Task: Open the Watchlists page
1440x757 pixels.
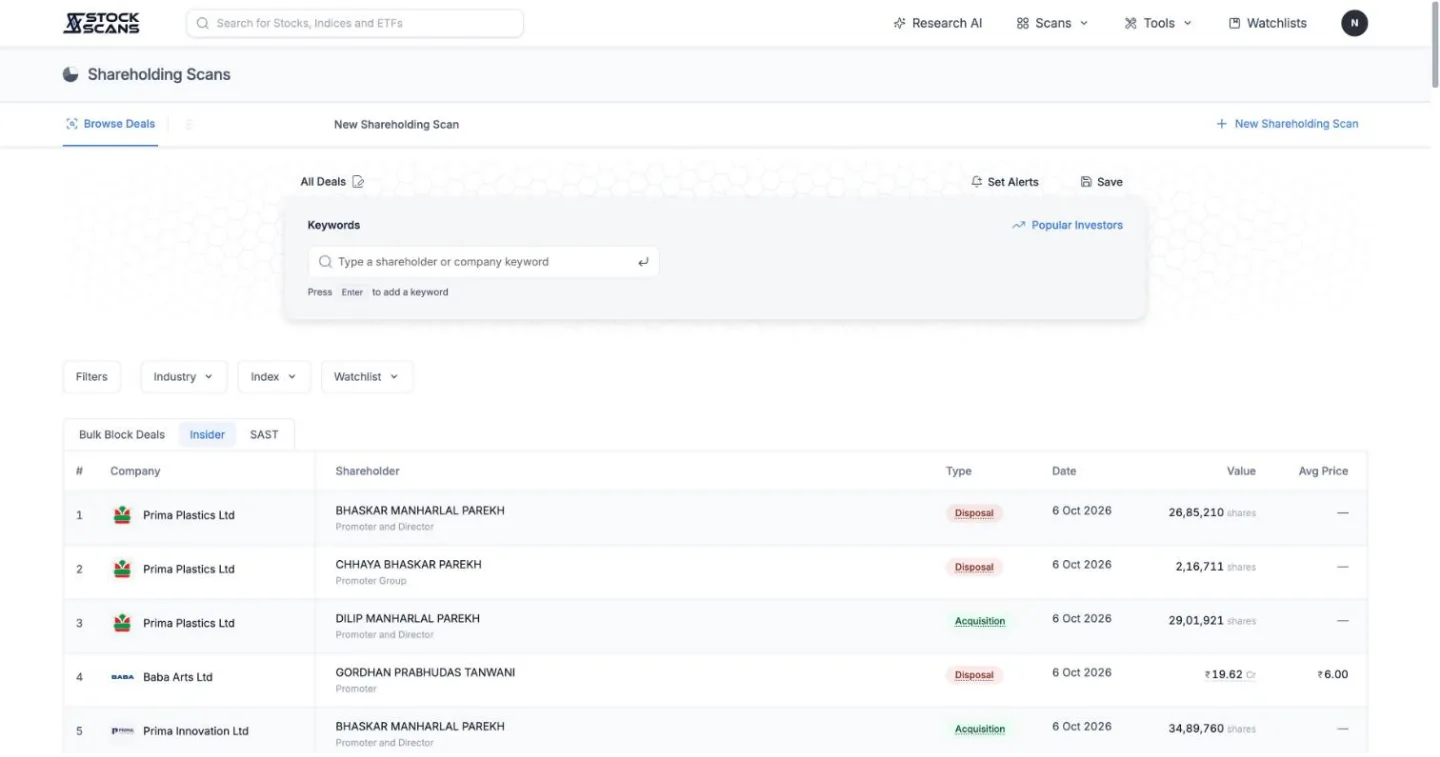Action: pyautogui.click(x=1267, y=23)
